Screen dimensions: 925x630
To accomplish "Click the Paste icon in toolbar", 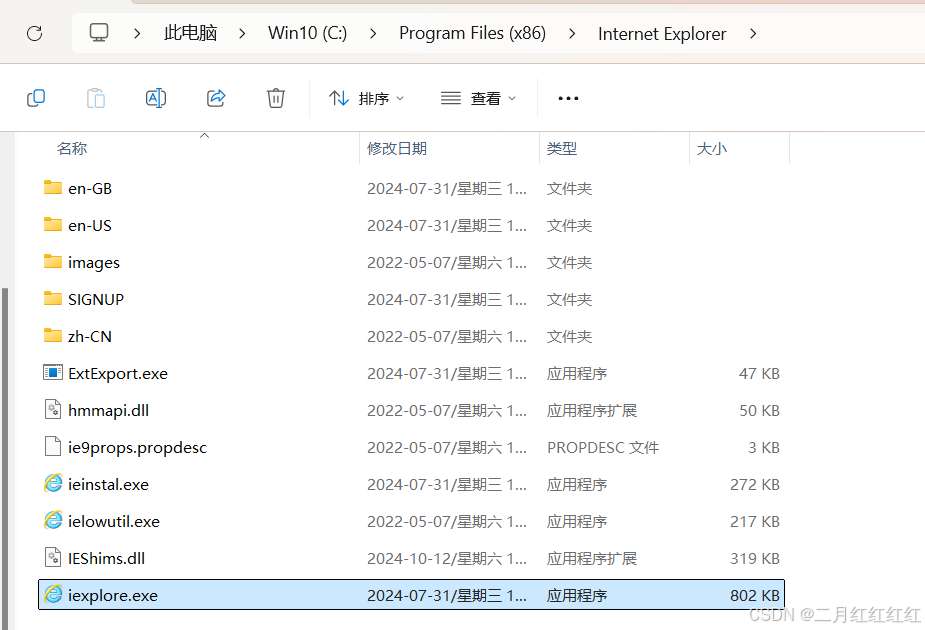I will coord(96,98).
